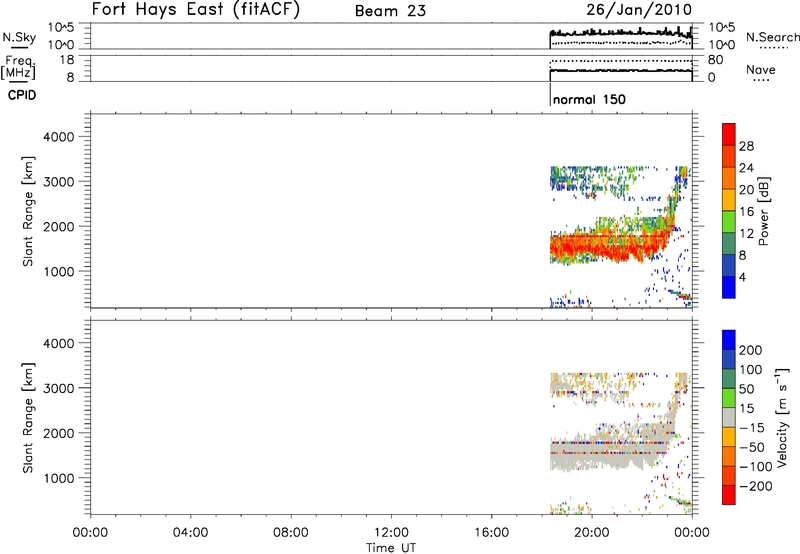Click the 'Power [dB]' color bar label
The width and height of the screenshot is (800, 554).
tap(763, 212)
